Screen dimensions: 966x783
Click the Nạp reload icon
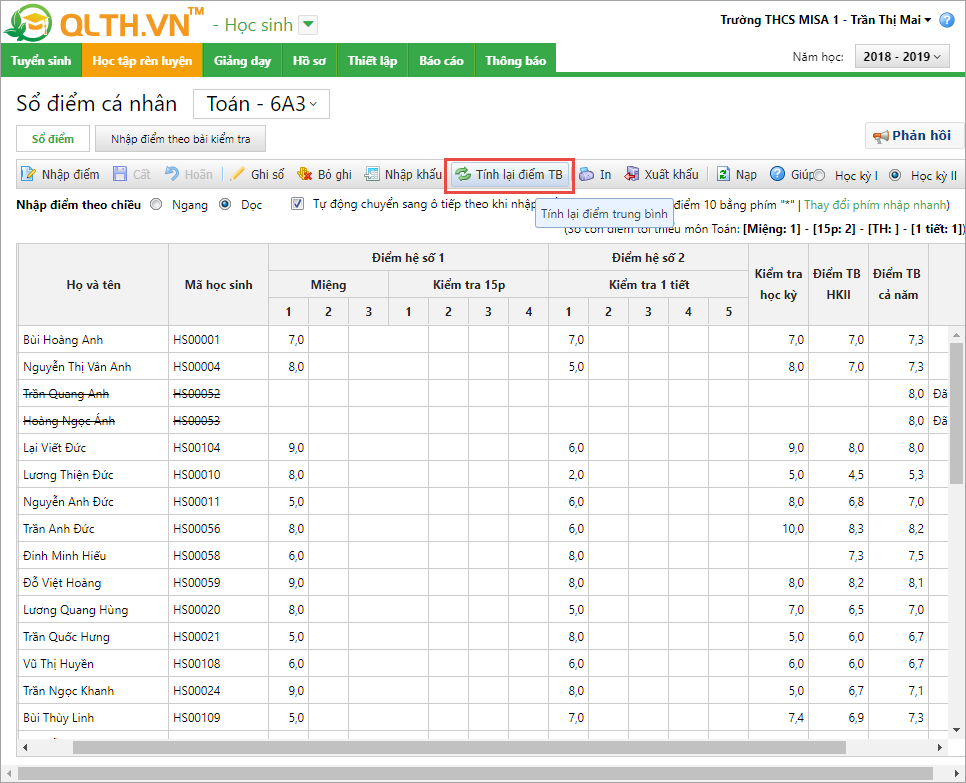click(723, 174)
